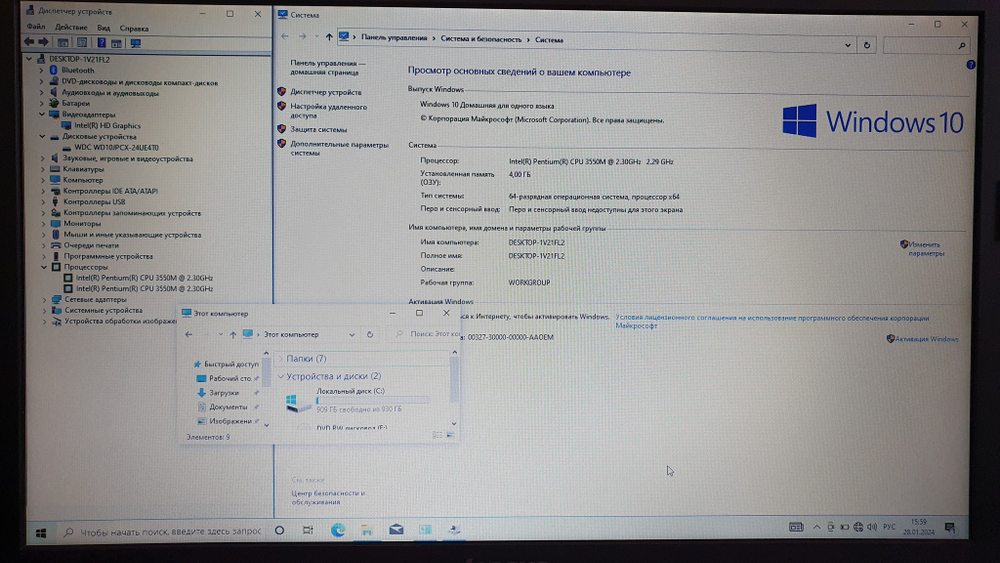The image size is (1000, 563).
Task: Select the WDC WD10JPCX-24UE4T0 disk
Action: click(116, 147)
